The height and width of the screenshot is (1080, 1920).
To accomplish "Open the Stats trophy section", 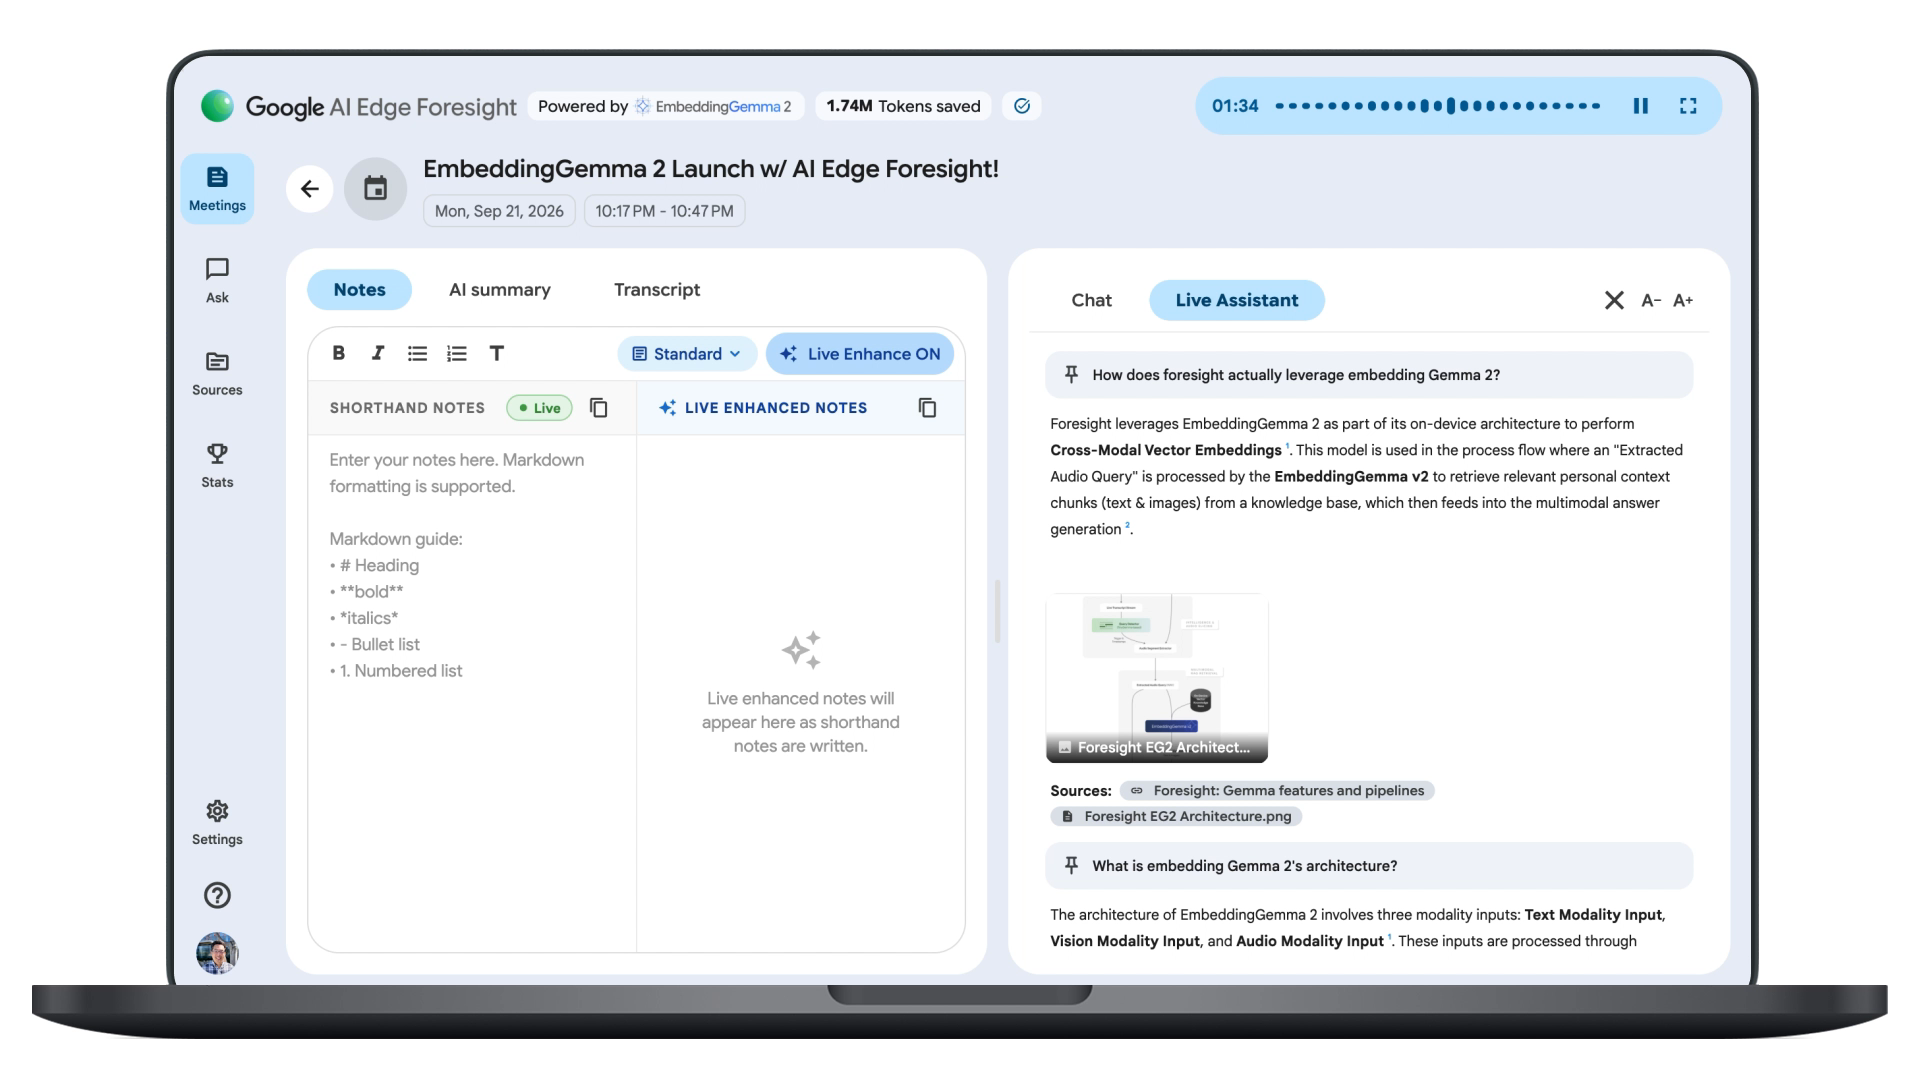I will [x=217, y=466].
